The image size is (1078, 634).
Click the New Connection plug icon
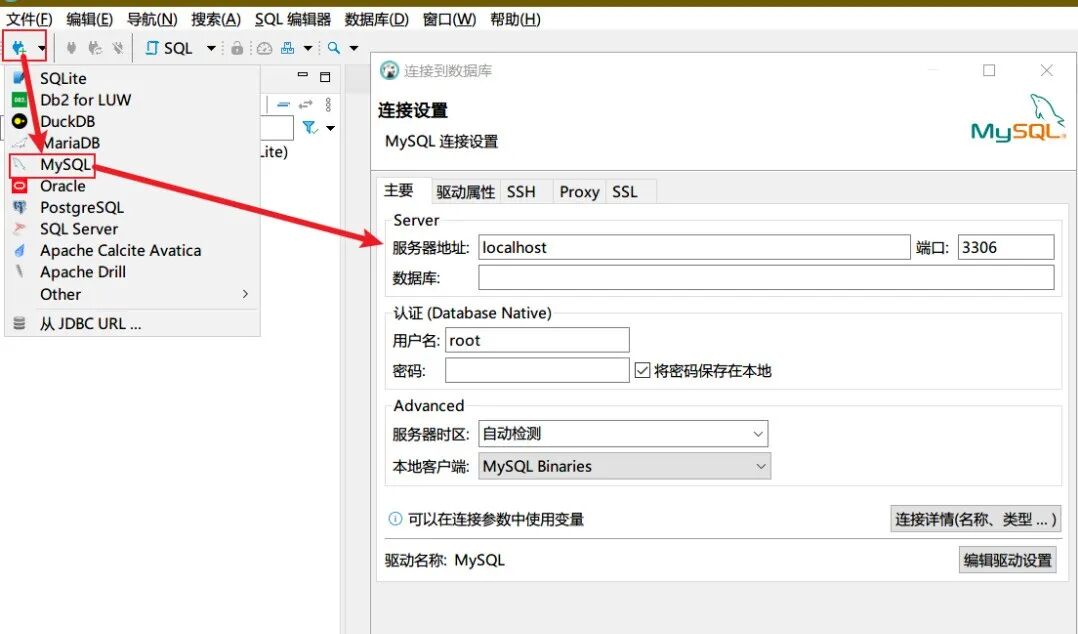point(16,47)
